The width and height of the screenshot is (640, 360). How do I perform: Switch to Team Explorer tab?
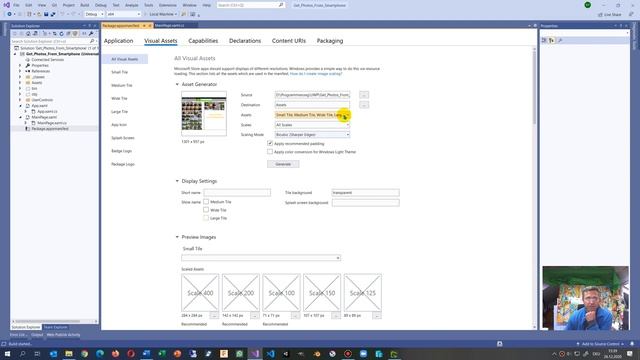[x=55, y=327]
